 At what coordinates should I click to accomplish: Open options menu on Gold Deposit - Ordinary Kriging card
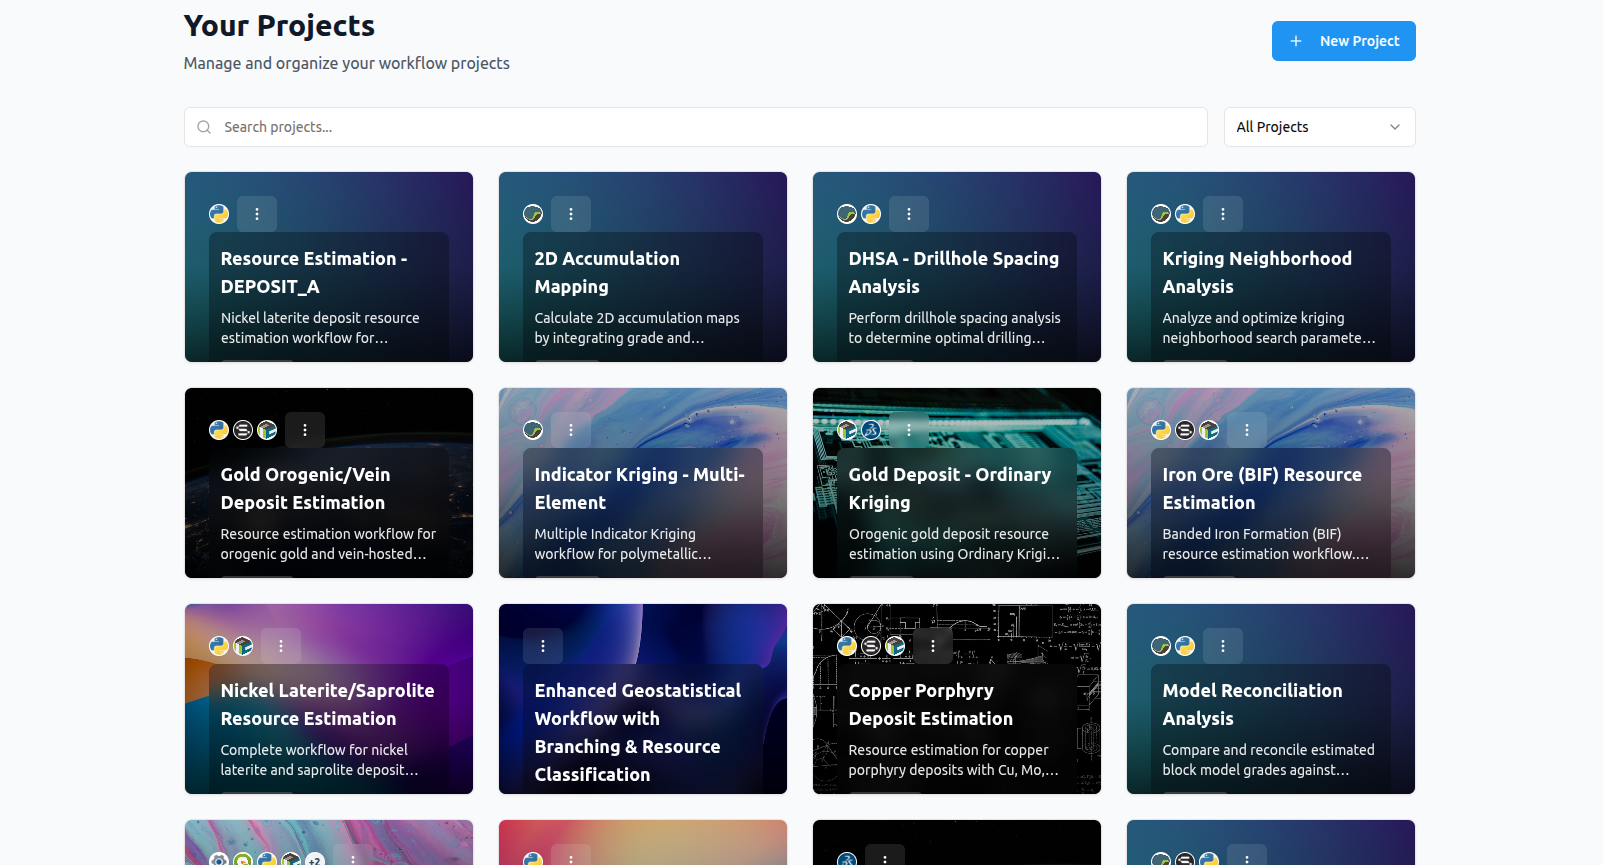pyautogui.click(x=909, y=430)
